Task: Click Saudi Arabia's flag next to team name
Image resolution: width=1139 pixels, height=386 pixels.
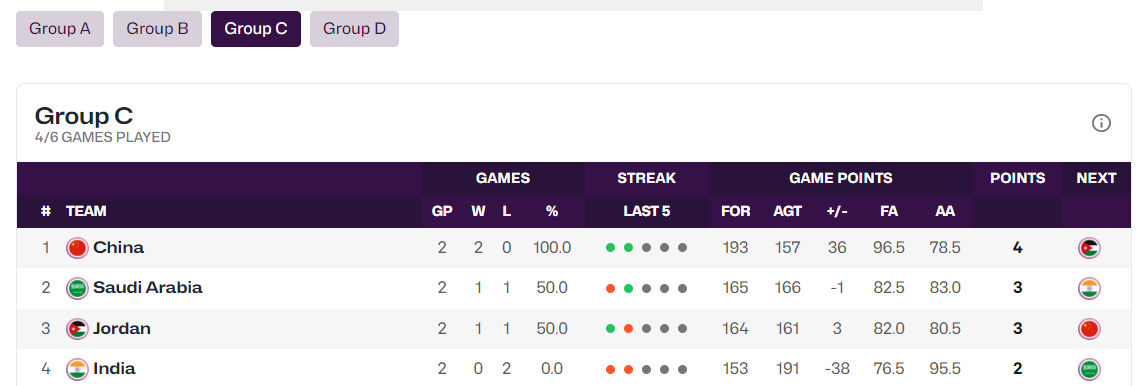Action: (x=77, y=288)
